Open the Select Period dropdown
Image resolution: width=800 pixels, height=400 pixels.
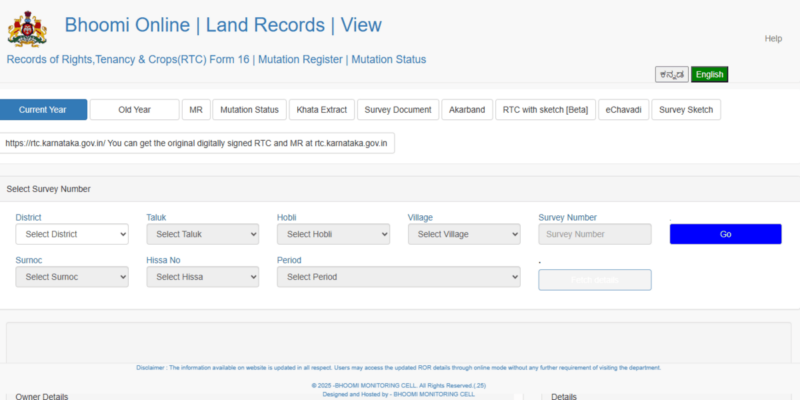click(398, 277)
